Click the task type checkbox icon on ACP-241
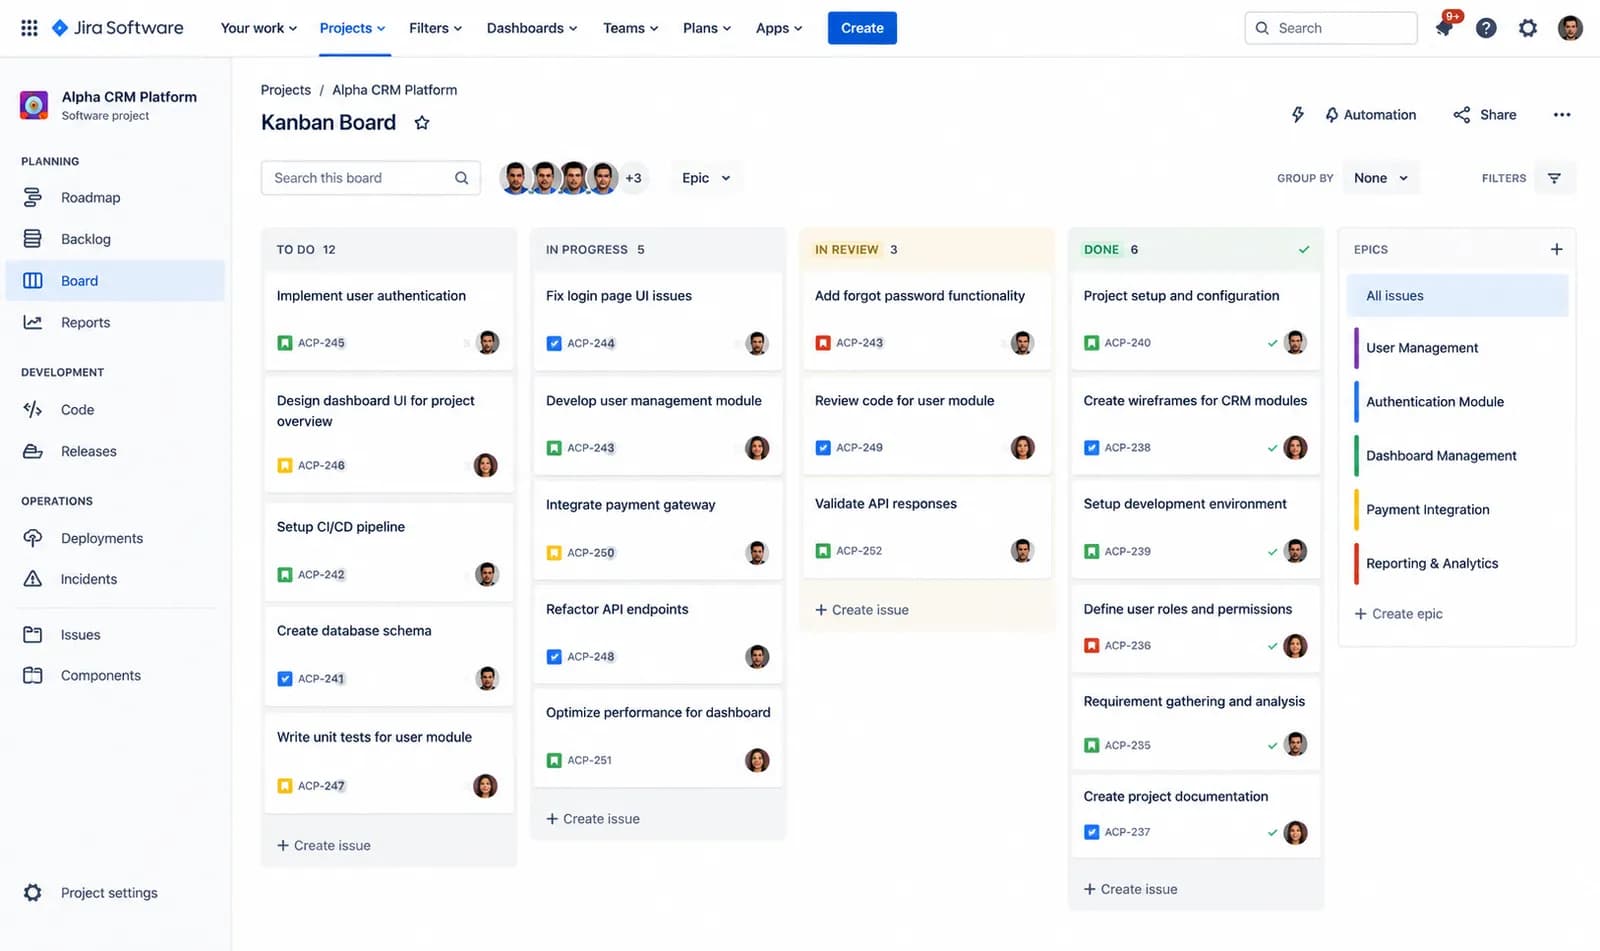 coord(285,679)
